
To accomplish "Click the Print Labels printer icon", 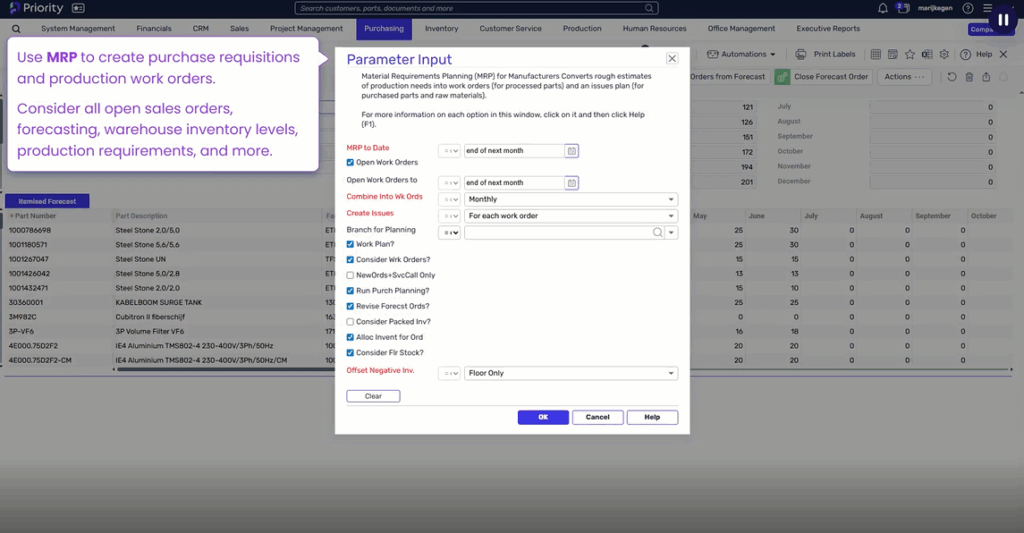I will 800,54.
